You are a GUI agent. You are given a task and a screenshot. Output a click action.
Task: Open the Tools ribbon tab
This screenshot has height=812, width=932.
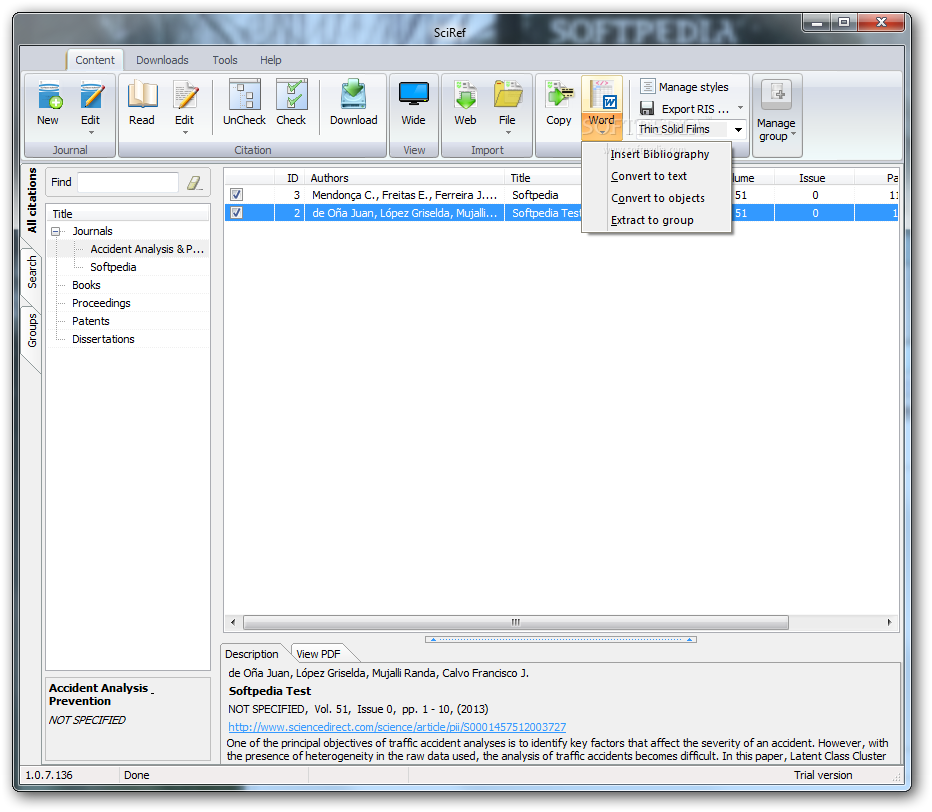(225, 60)
